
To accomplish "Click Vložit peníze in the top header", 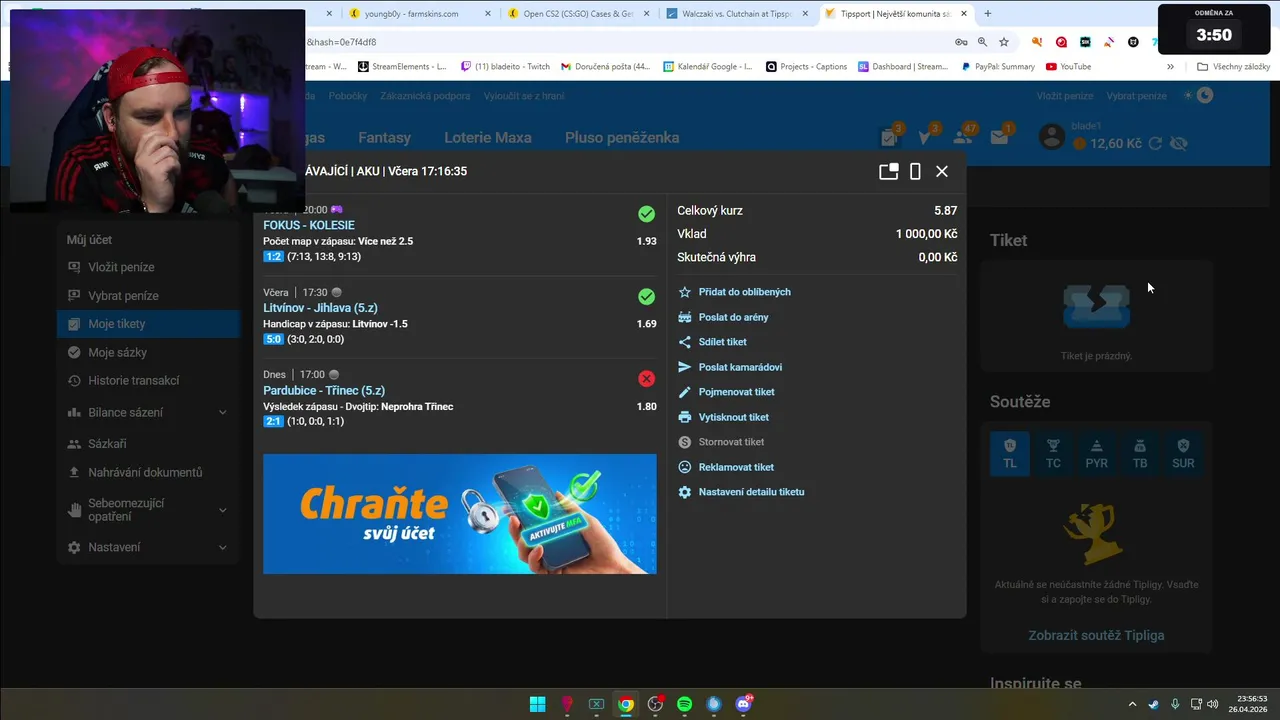I will [1065, 96].
